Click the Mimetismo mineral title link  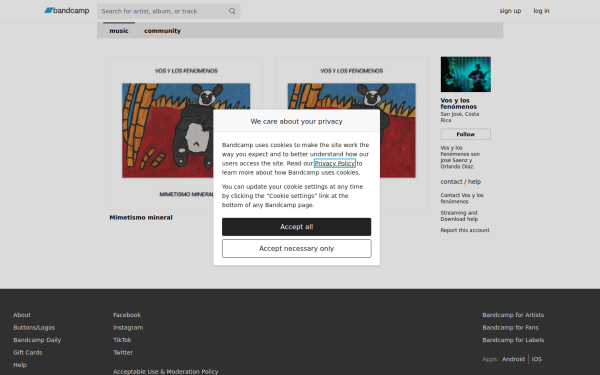click(x=141, y=217)
